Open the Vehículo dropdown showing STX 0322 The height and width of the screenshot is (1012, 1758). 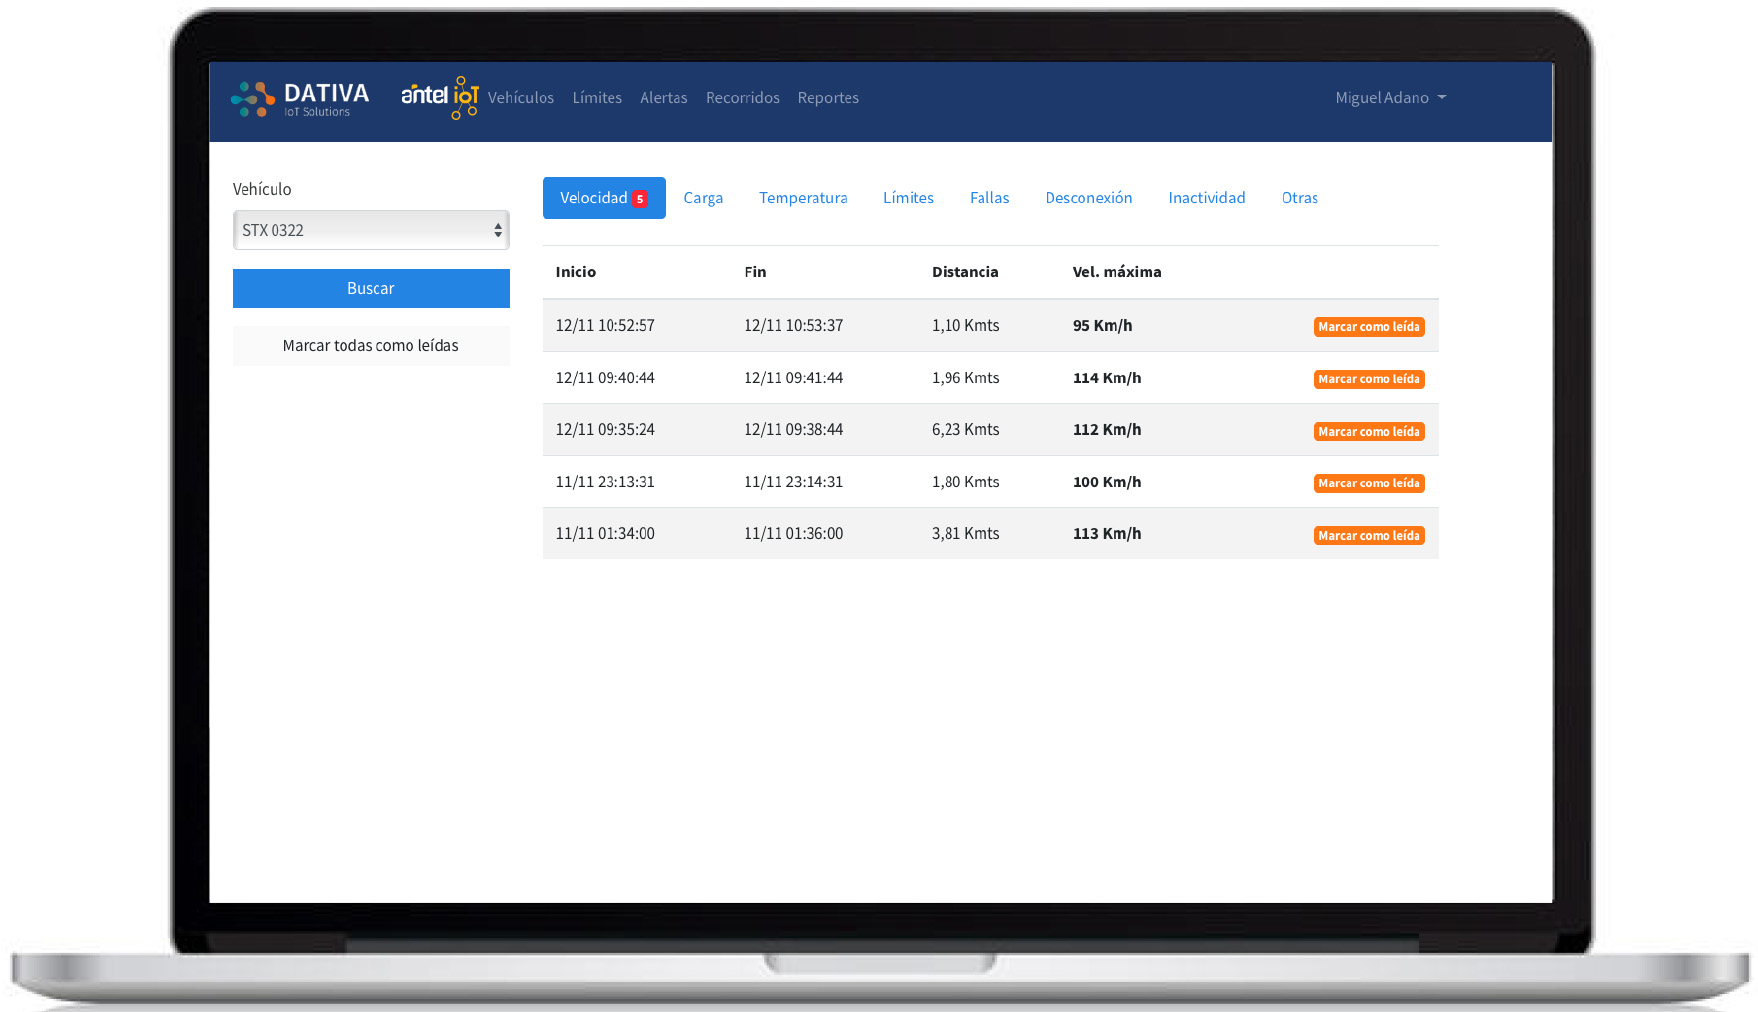pyautogui.click(x=371, y=230)
